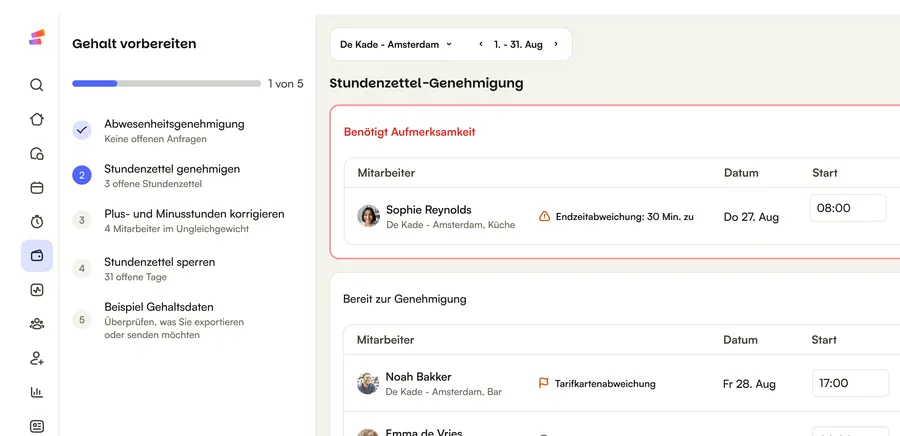Click the blue step 2 circle

pyautogui.click(x=82, y=176)
